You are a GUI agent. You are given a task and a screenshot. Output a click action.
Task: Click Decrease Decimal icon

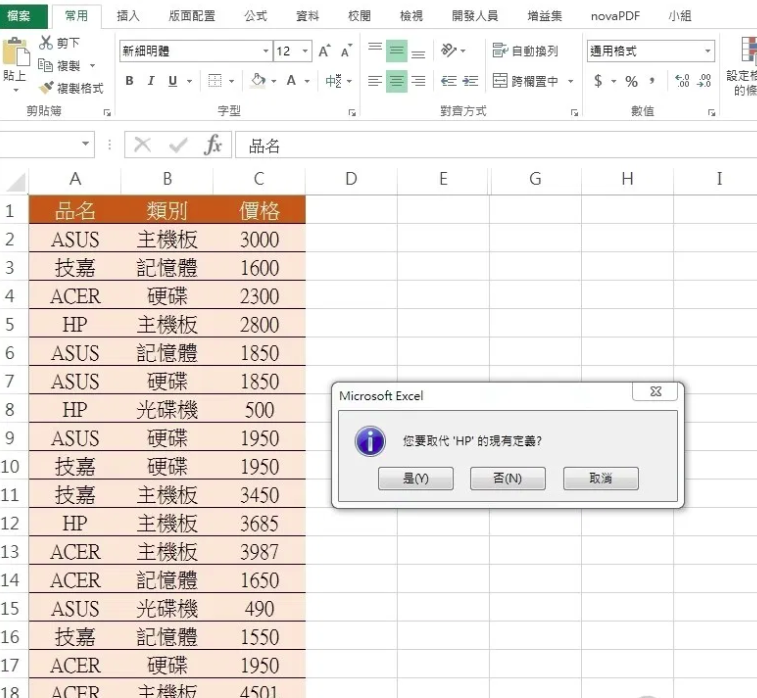point(704,81)
